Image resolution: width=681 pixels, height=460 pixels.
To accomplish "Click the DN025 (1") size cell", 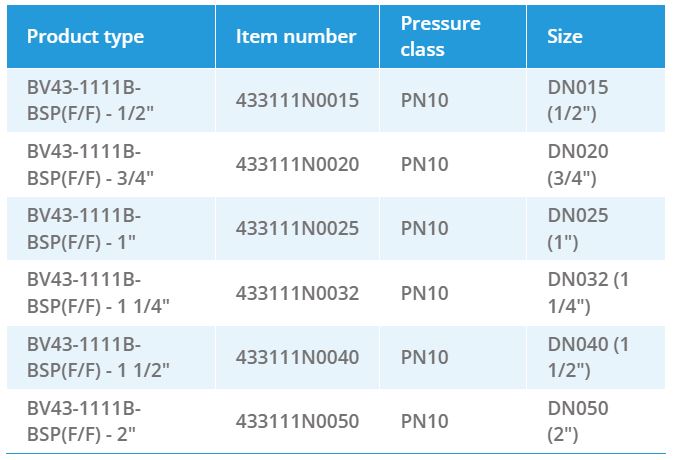I will (577, 228).
